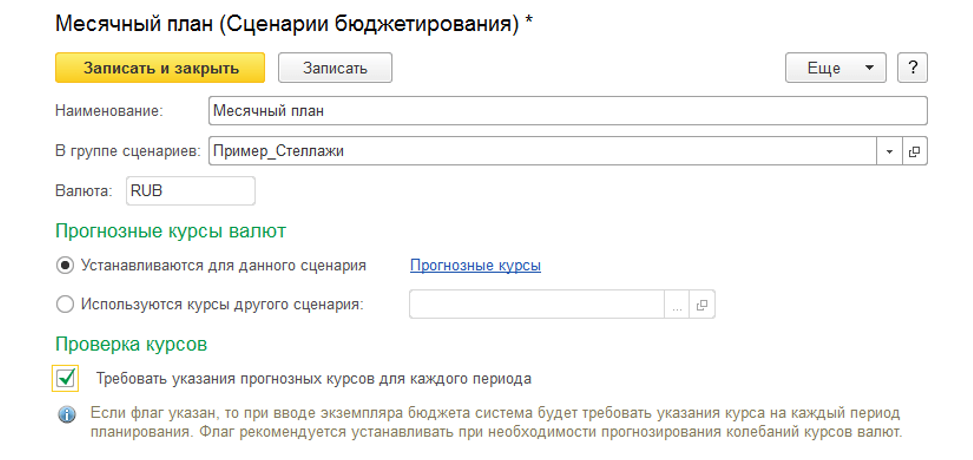Click into the 'Наименование' text field
Viewport: 973px width, 460px height.
(567, 110)
